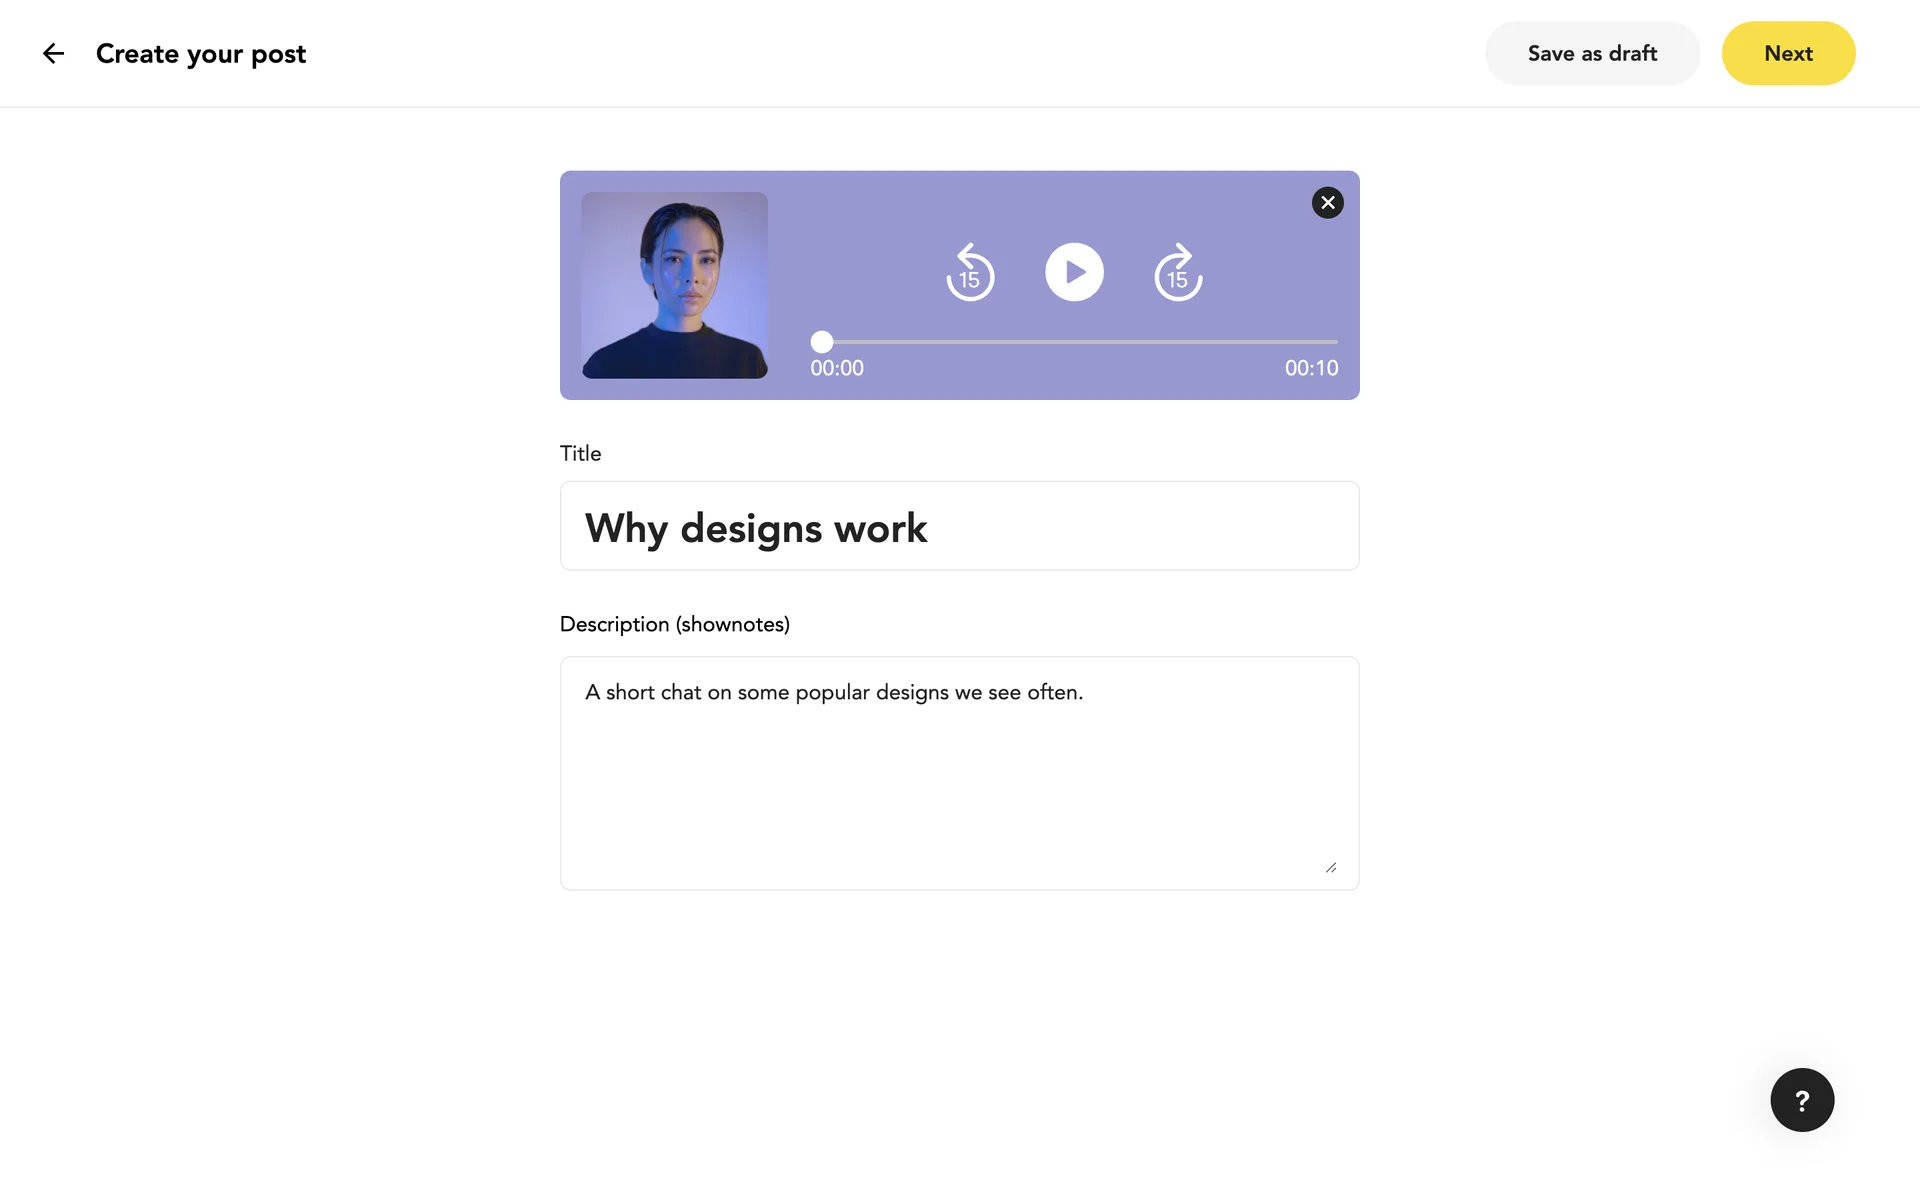Click the textarea resize handle
This screenshot has width=1920, height=1200.
click(x=1331, y=868)
